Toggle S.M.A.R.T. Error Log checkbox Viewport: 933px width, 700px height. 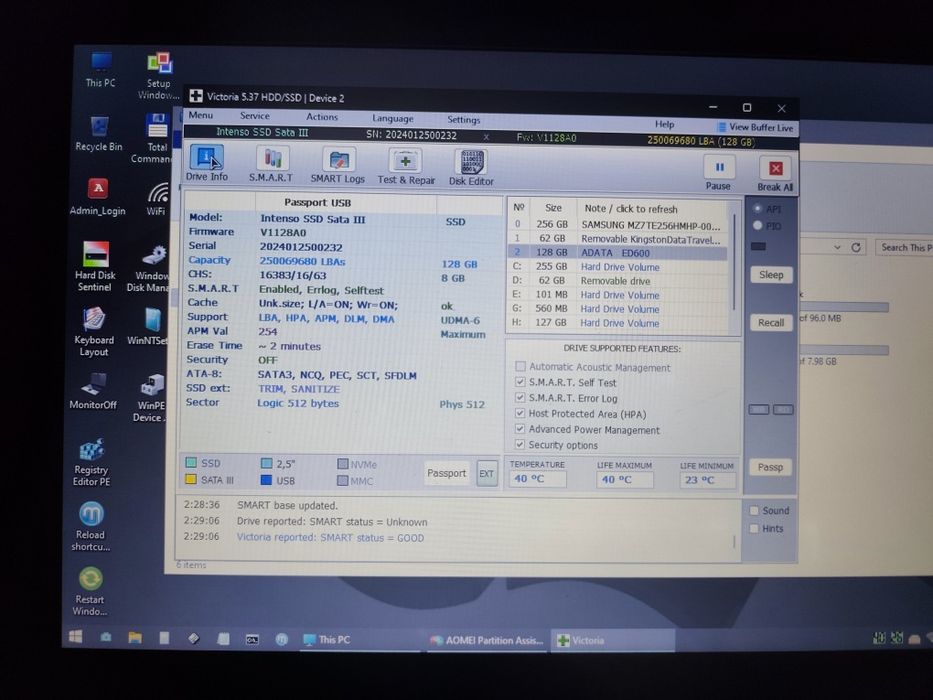click(520, 397)
